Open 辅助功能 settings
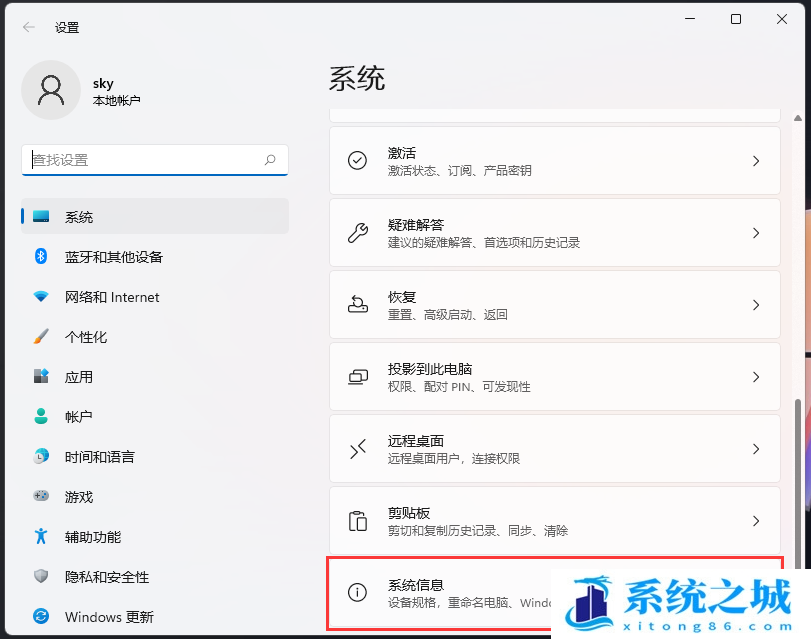This screenshot has height=639, width=811. (155, 536)
